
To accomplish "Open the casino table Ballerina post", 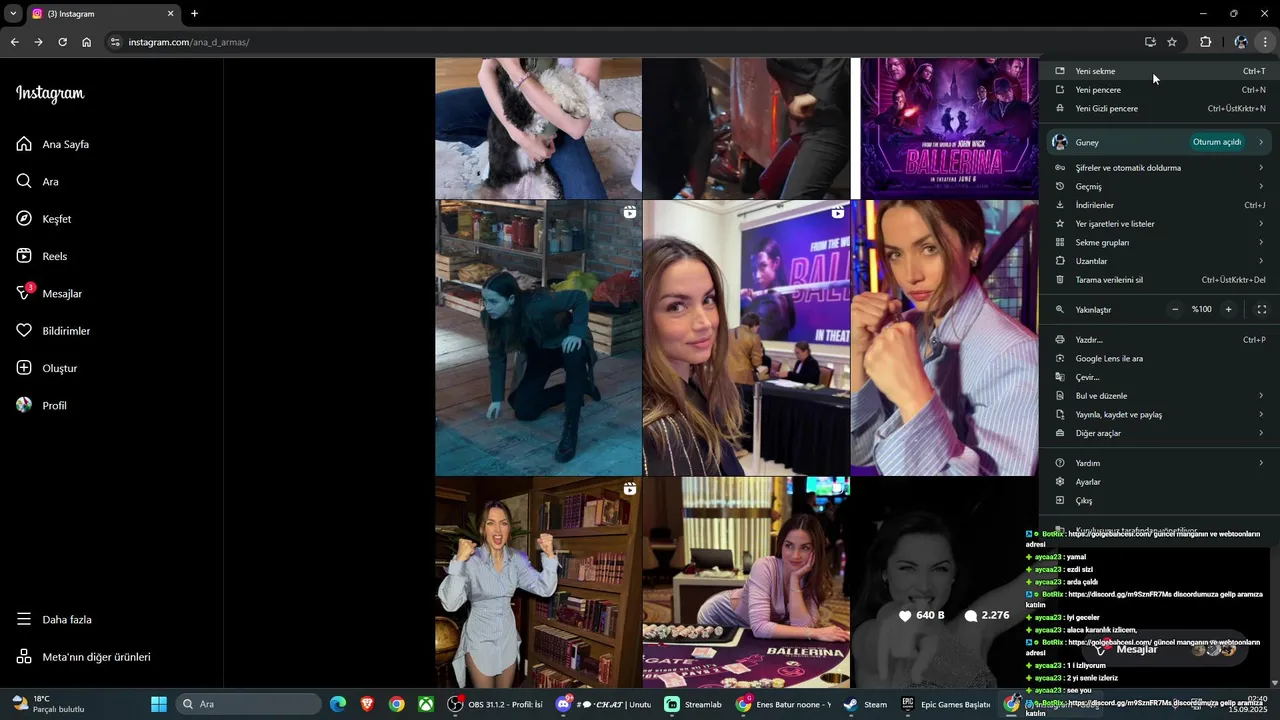I will point(746,582).
